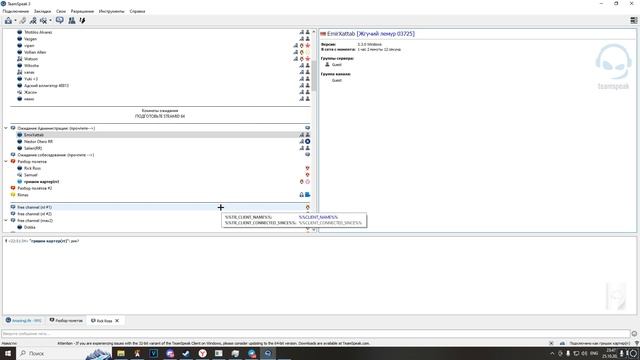The image size is (640, 360).
Task: Open dropdown arrow beside mute microphone icon
Action: click(51, 21)
